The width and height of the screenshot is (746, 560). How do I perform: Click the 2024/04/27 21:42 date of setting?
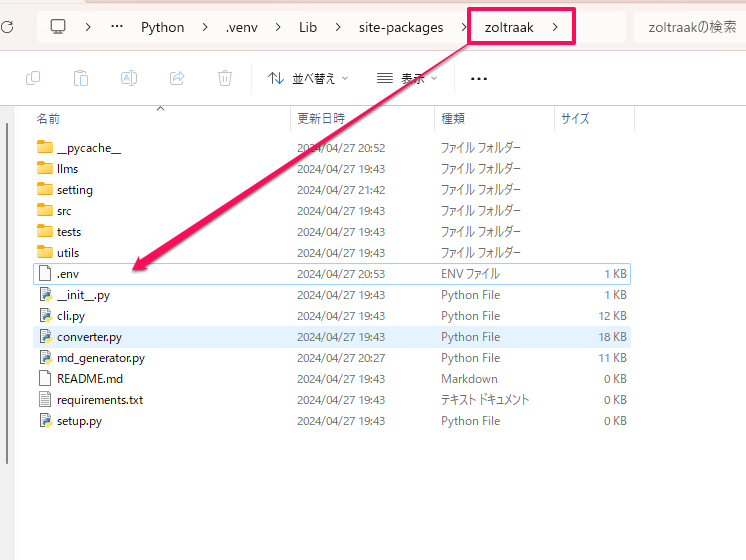pos(341,190)
